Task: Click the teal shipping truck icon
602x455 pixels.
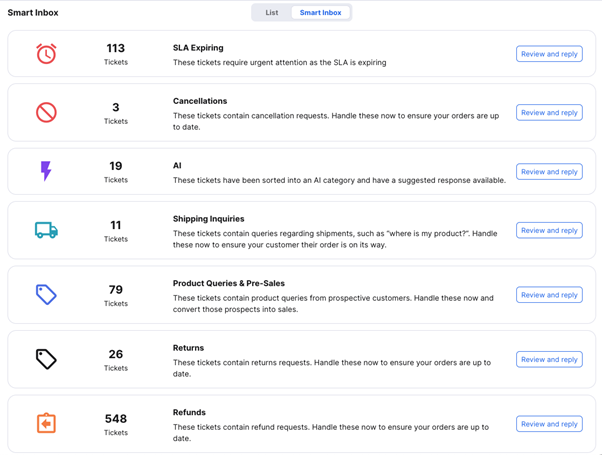Action: (46, 230)
